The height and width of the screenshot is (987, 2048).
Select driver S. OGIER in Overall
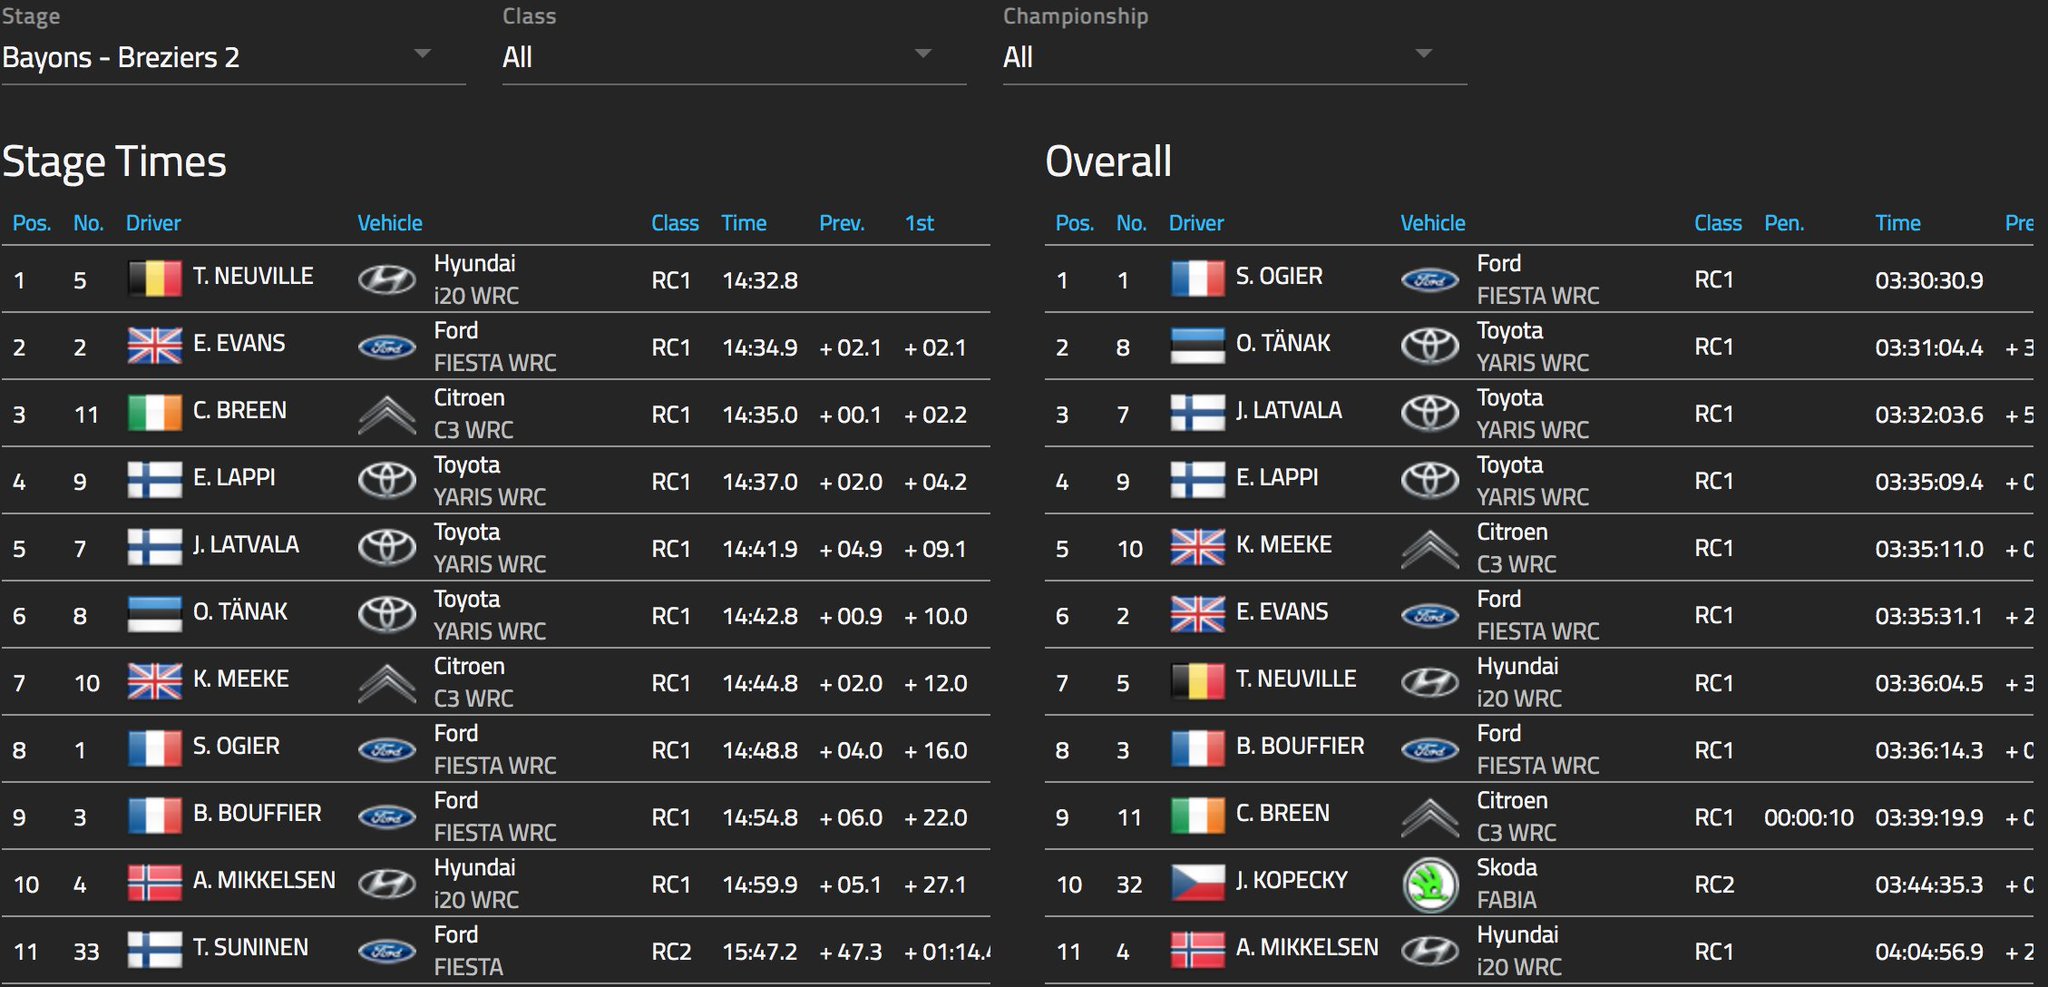1279,277
